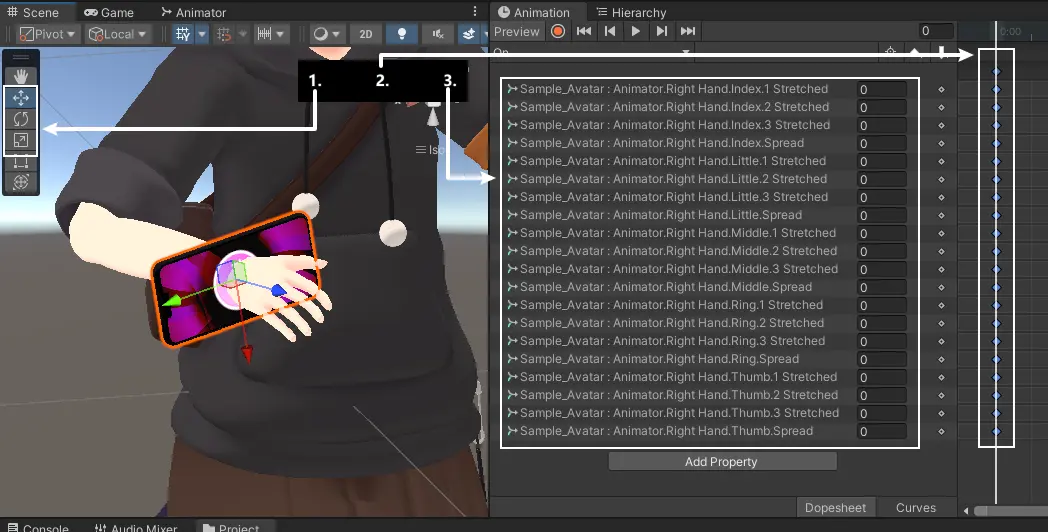The width and height of the screenshot is (1048, 532).
Task: Switch to the Hierarchy tab
Action: (631, 12)
